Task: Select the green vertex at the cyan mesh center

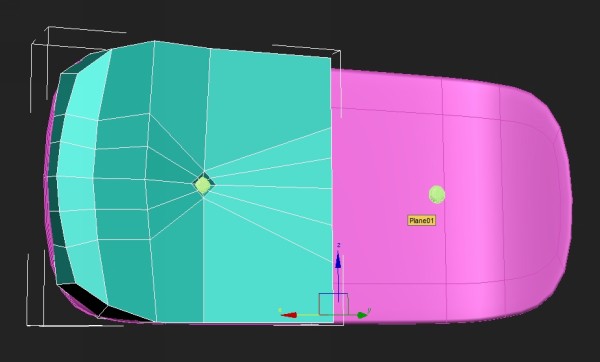Action: coord(203,185)
